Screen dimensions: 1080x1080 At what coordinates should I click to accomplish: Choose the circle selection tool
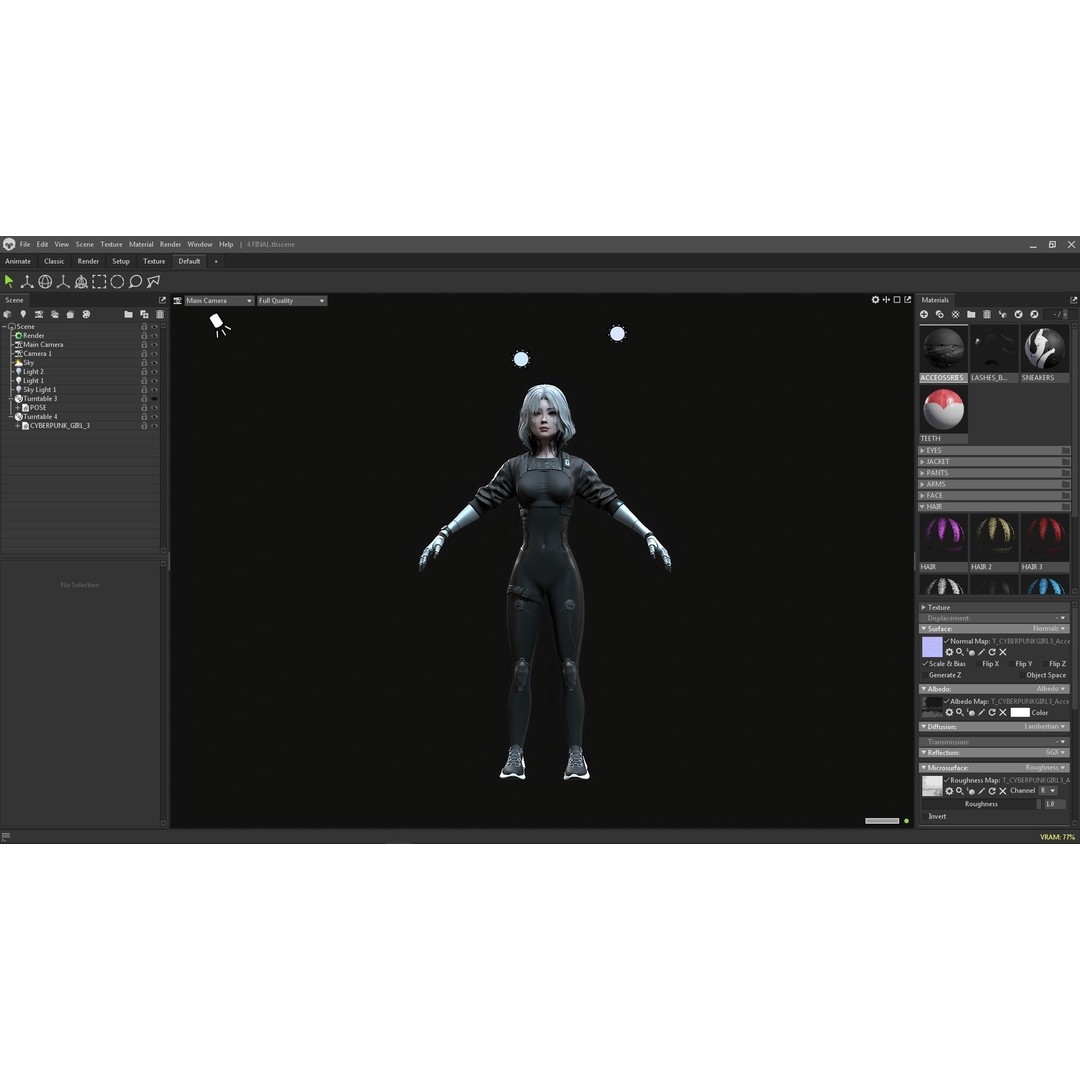117,281
